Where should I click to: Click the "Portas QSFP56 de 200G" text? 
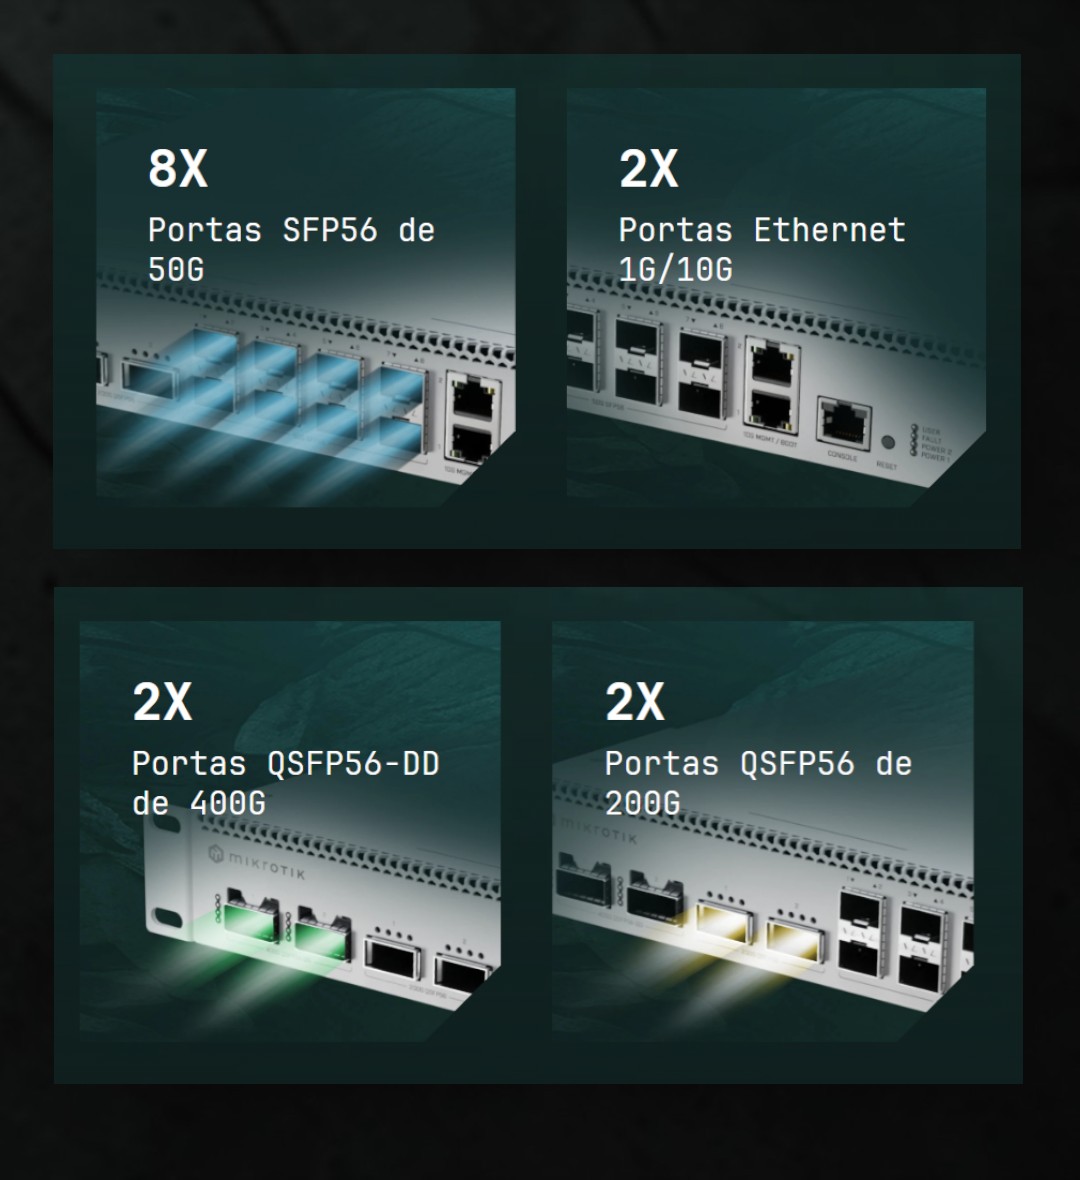(x=759, y=783)
